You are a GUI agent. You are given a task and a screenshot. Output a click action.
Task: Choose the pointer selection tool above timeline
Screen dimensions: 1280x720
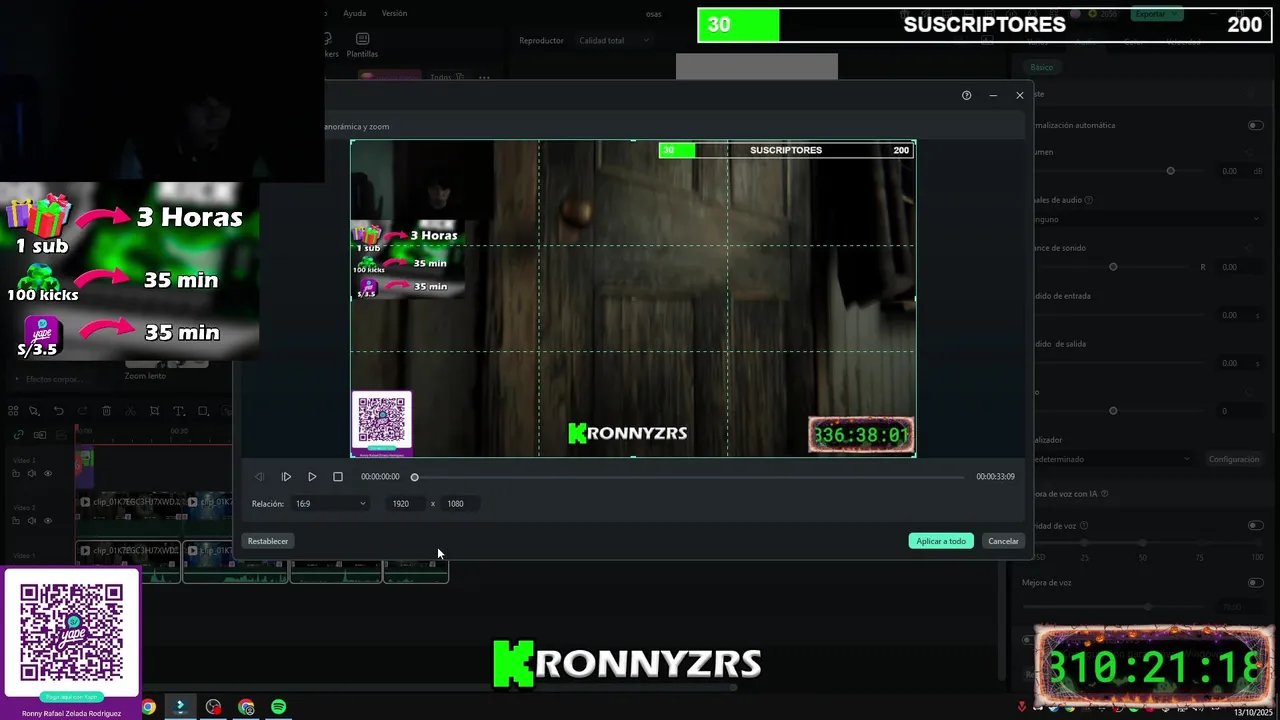34,411
